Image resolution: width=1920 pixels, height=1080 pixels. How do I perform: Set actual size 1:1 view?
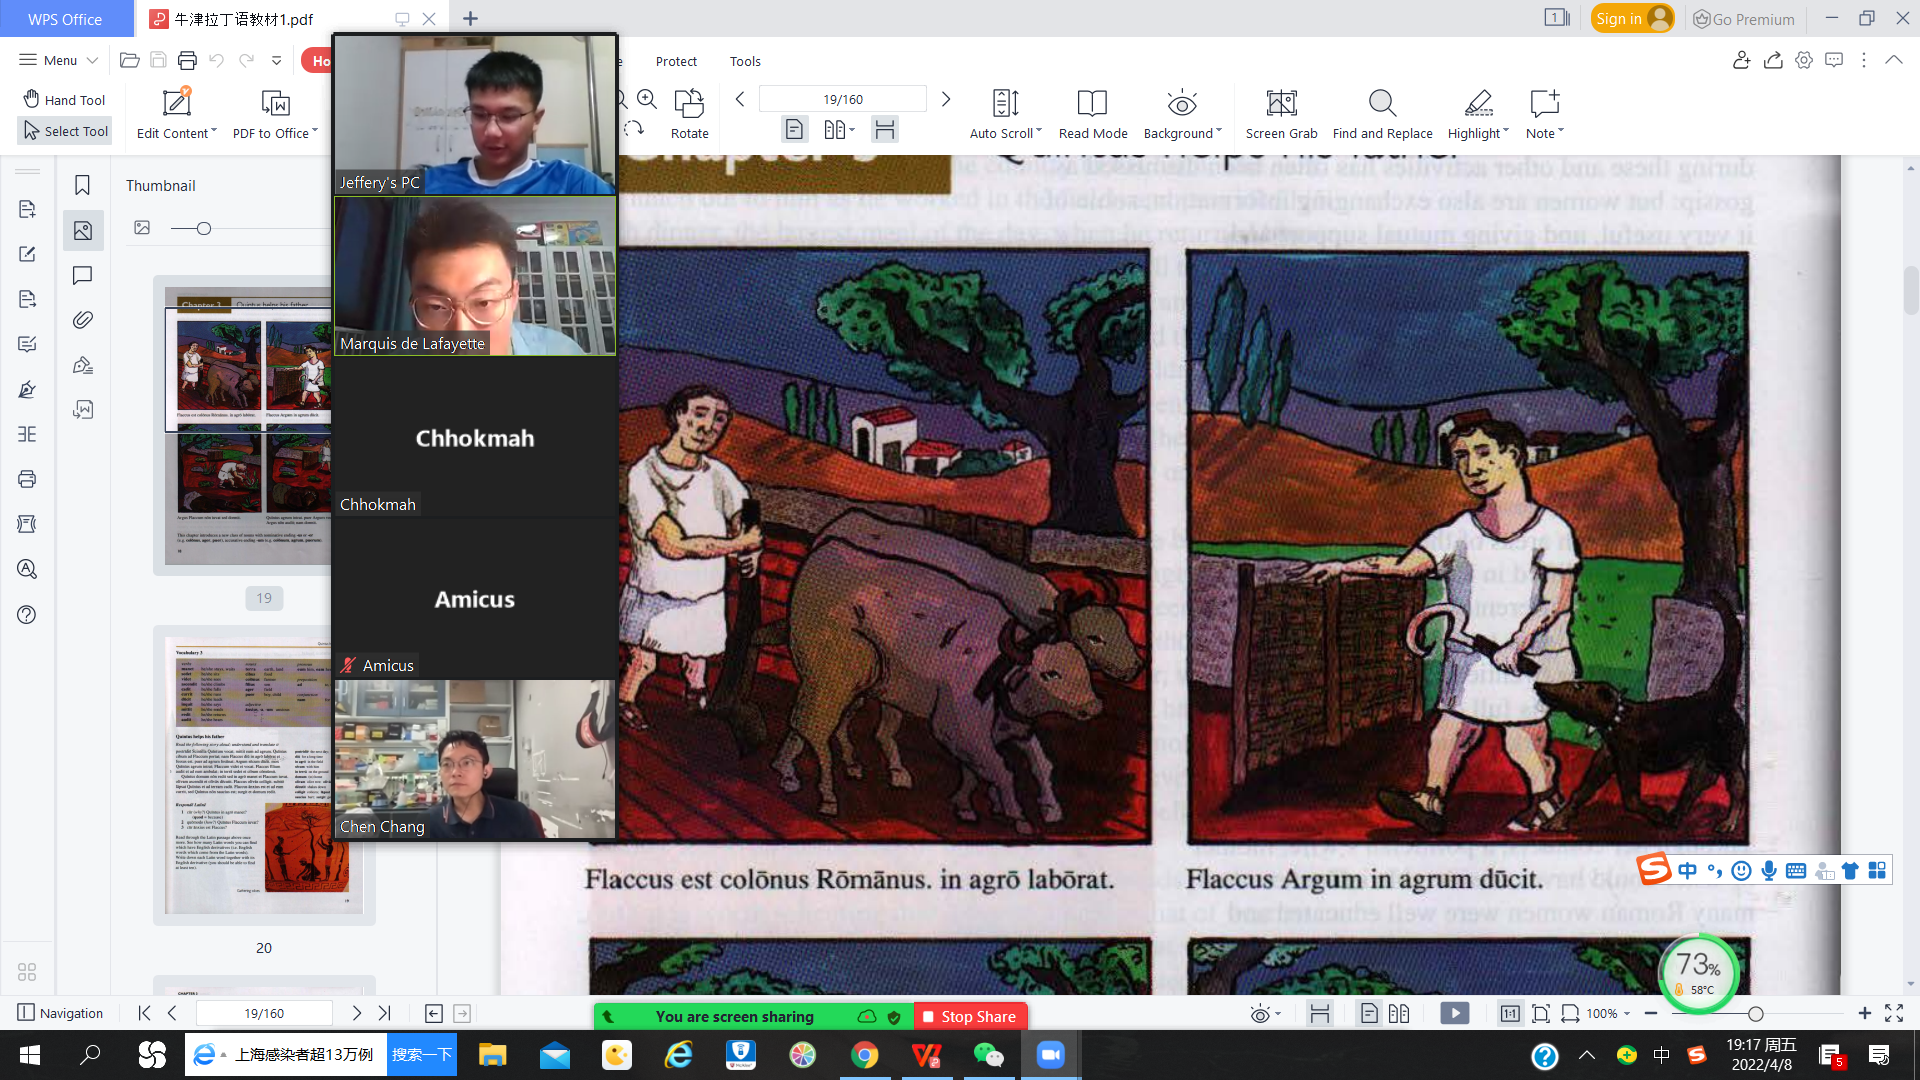point(1510,1013)
